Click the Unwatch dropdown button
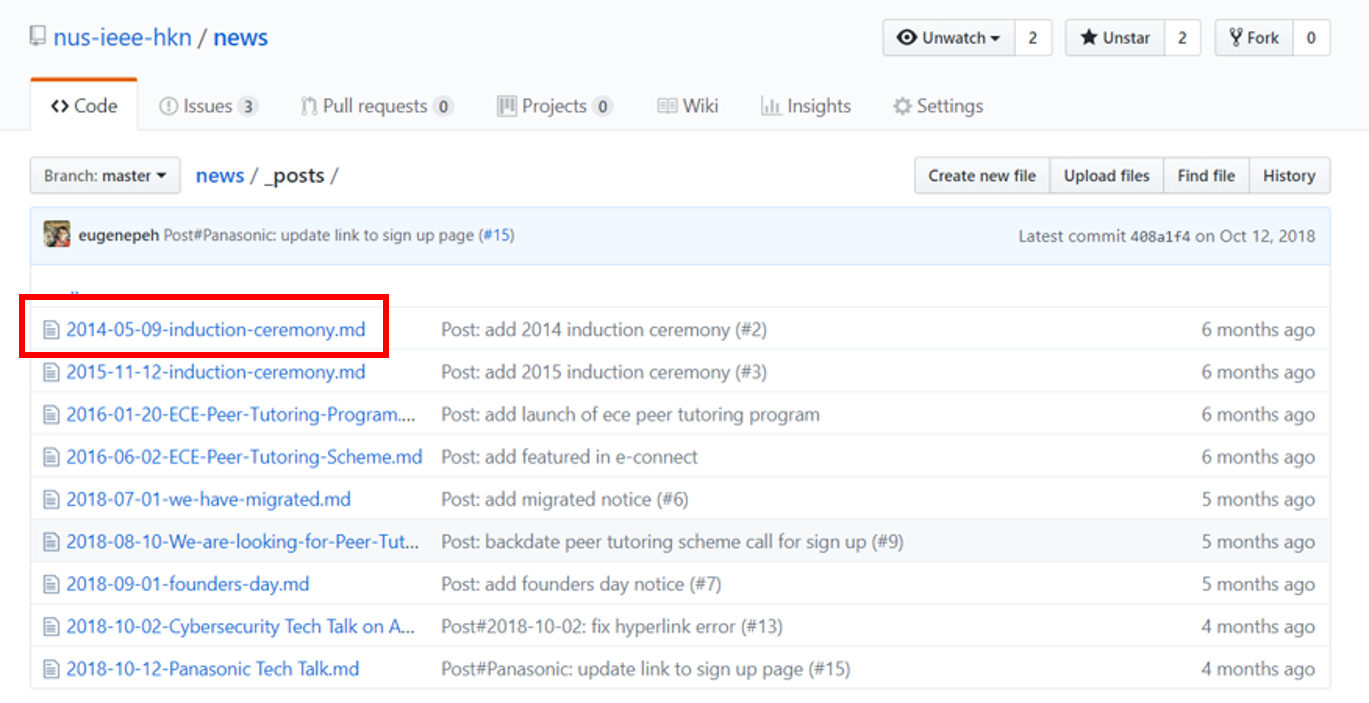The image size is (1369, 703). pos(949,38)
